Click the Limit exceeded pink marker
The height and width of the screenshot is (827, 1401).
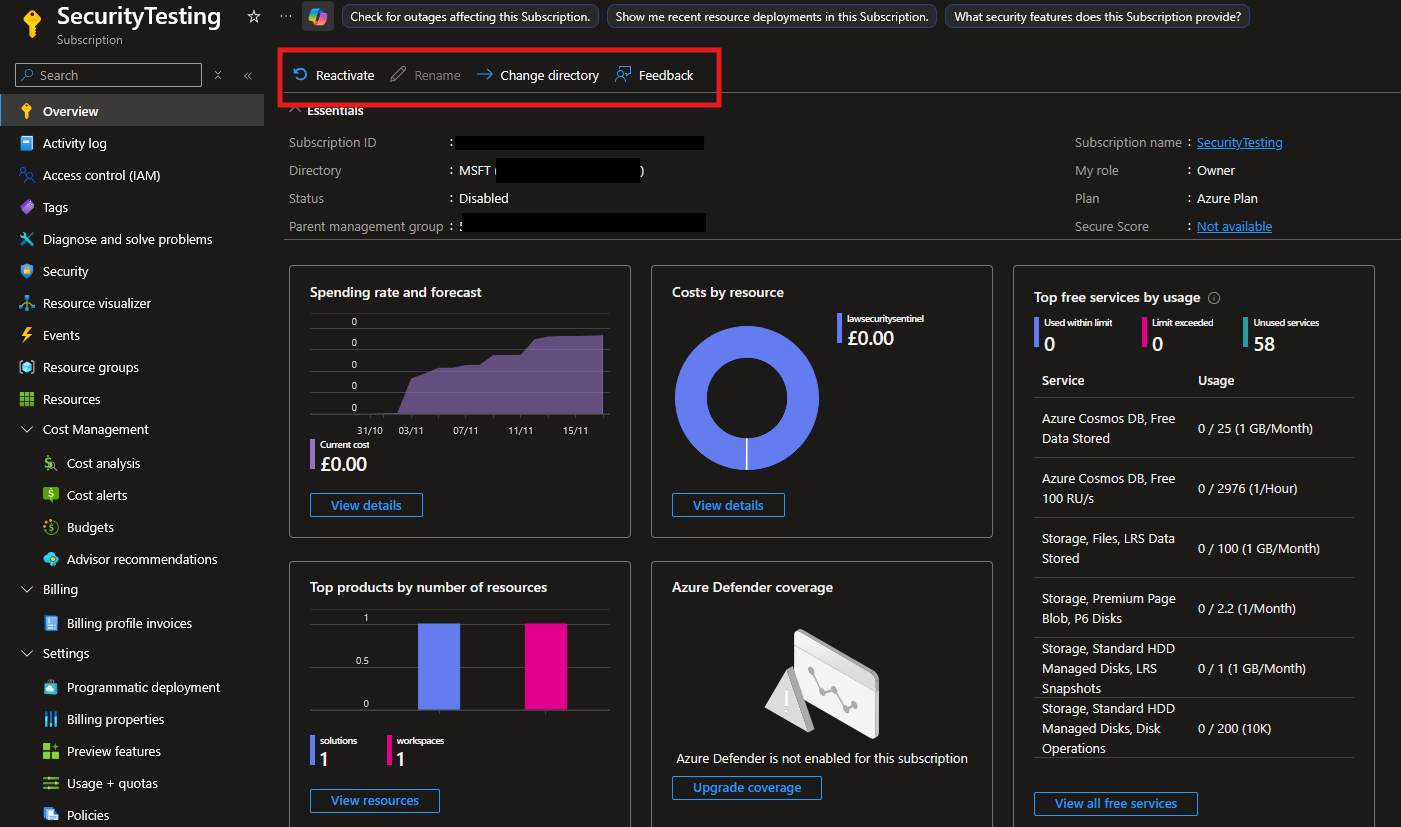tap(1145, 333)
